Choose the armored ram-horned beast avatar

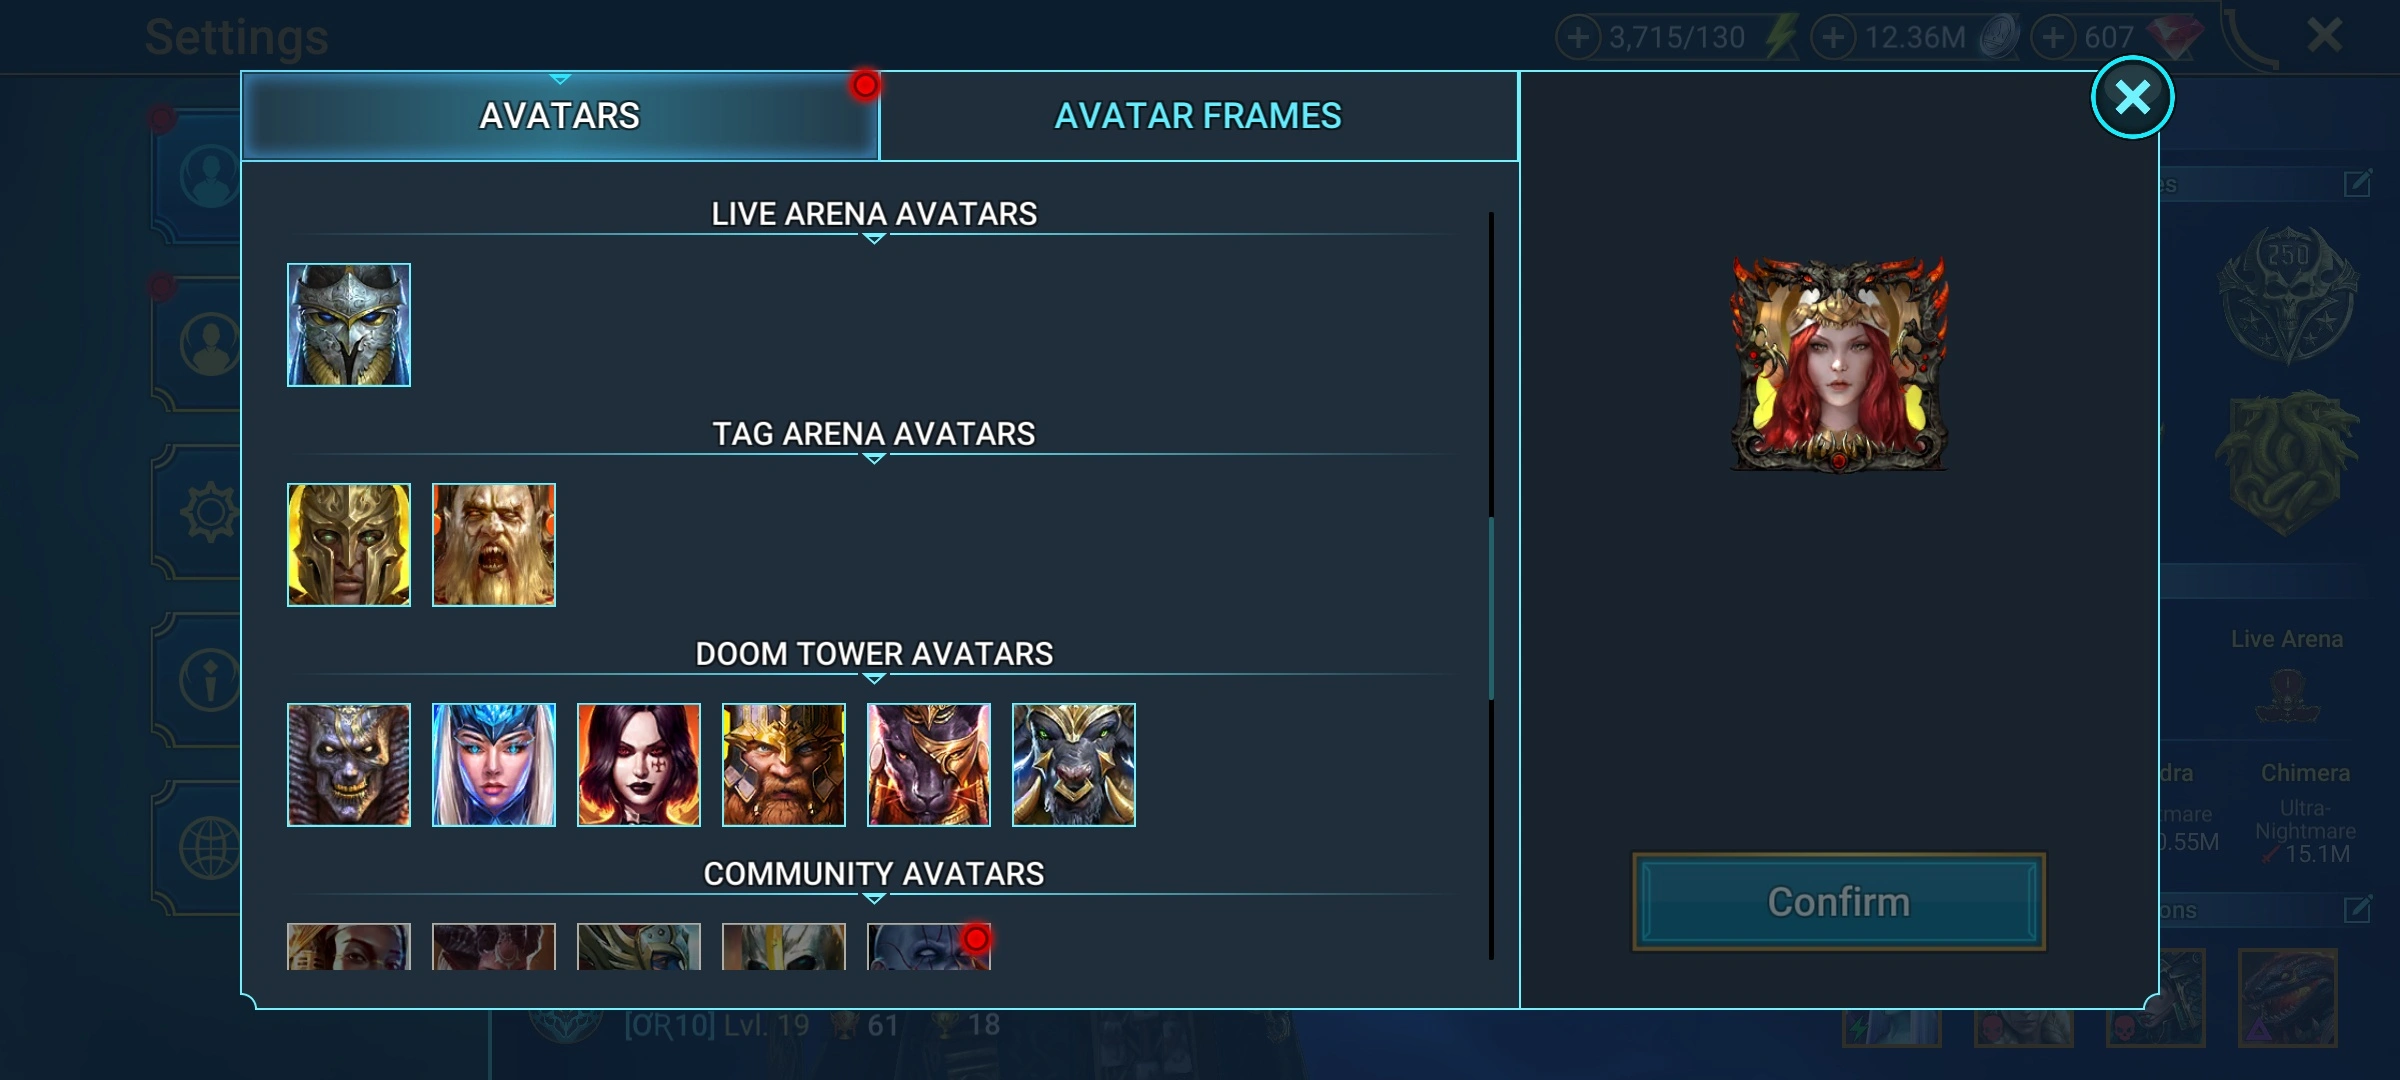tap(1074, 765)
